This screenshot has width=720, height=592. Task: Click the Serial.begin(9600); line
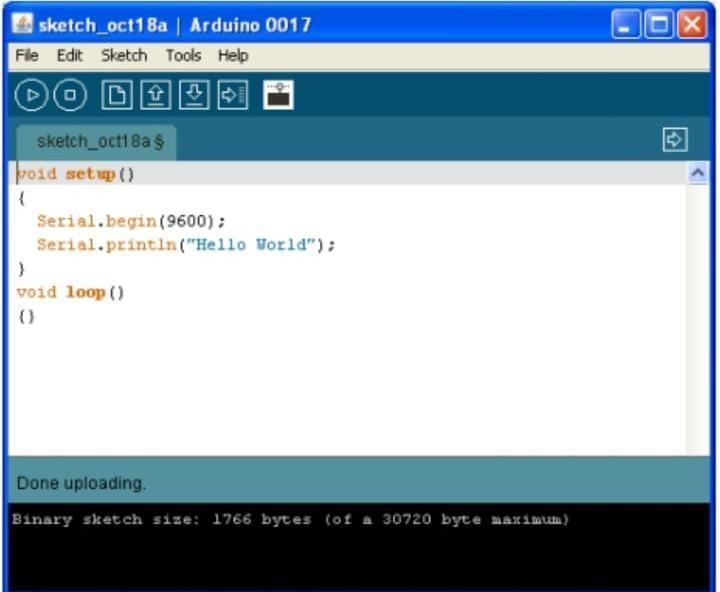131,221
